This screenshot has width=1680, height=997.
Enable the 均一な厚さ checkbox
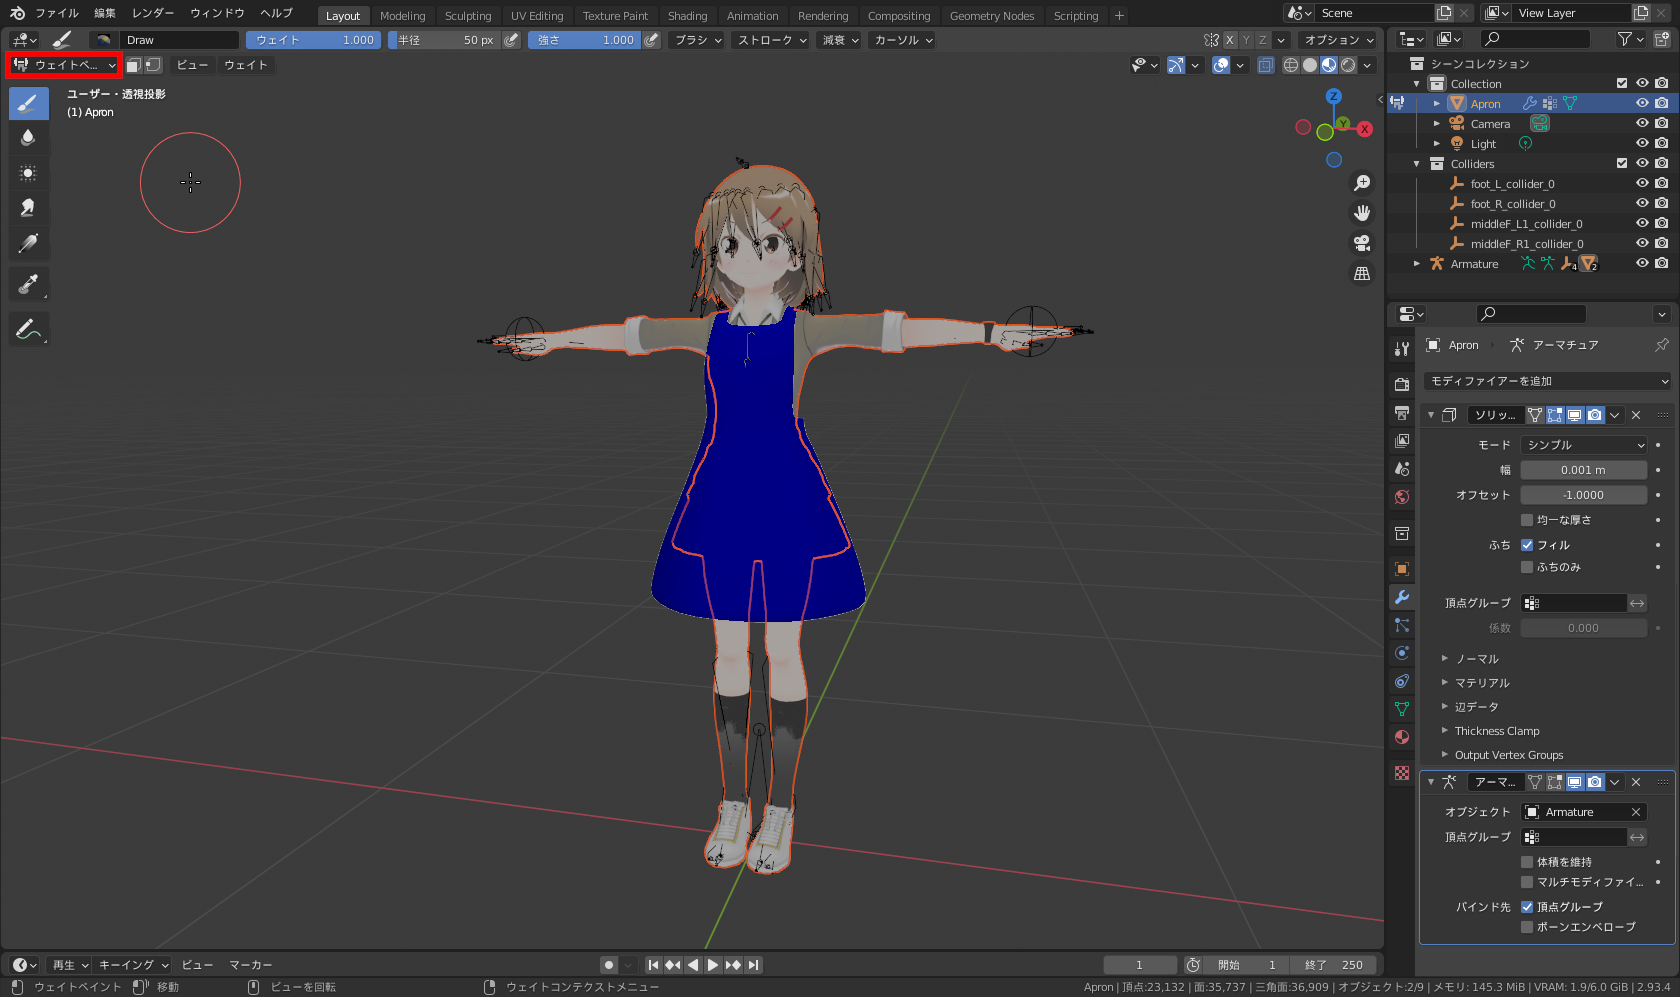(1528, 519)
